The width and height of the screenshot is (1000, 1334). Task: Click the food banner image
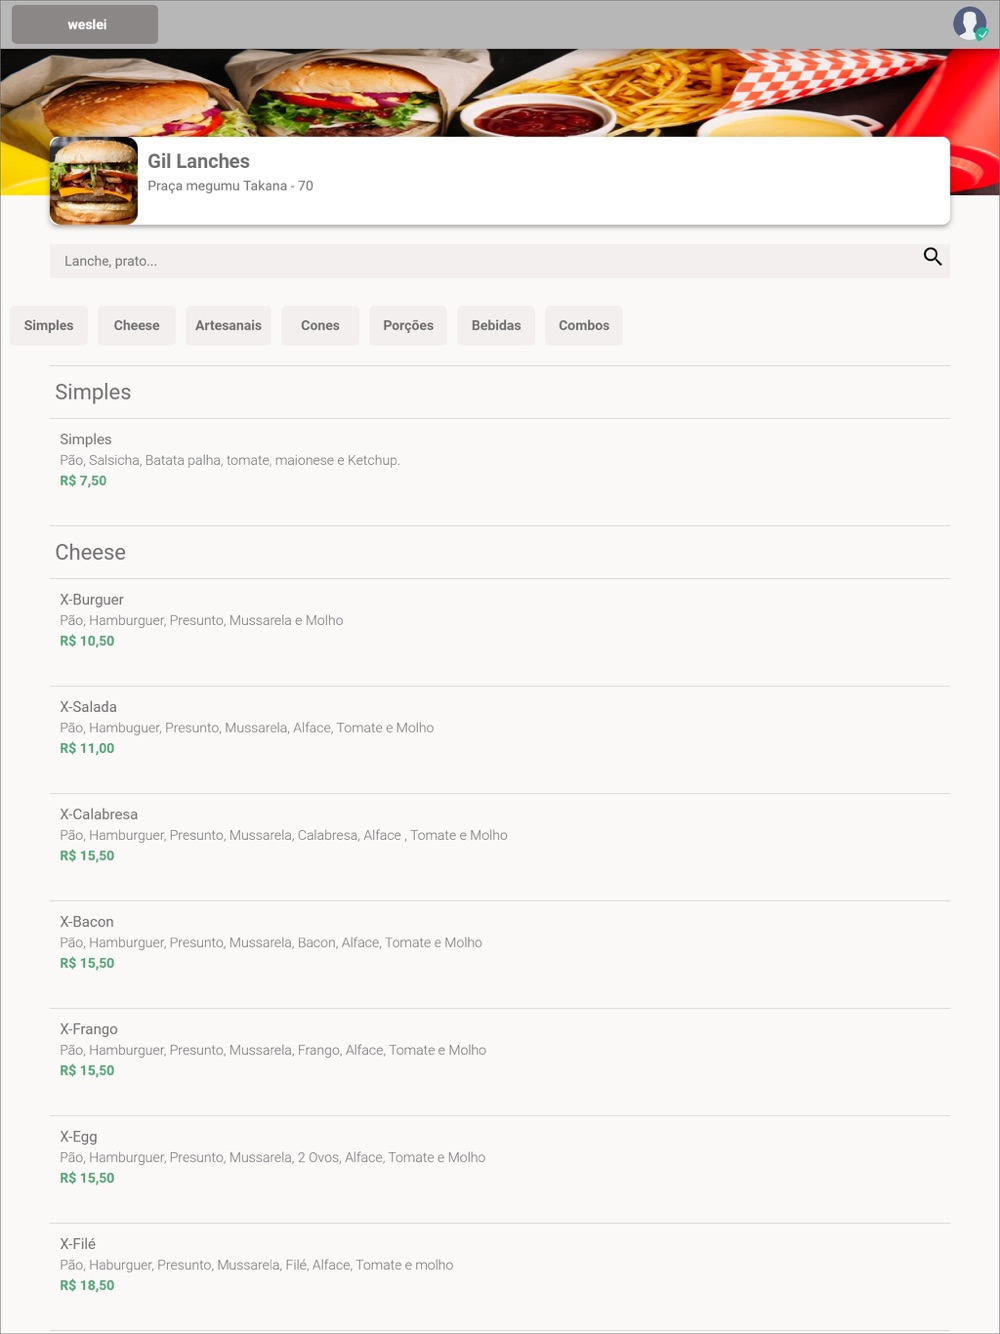500,92
